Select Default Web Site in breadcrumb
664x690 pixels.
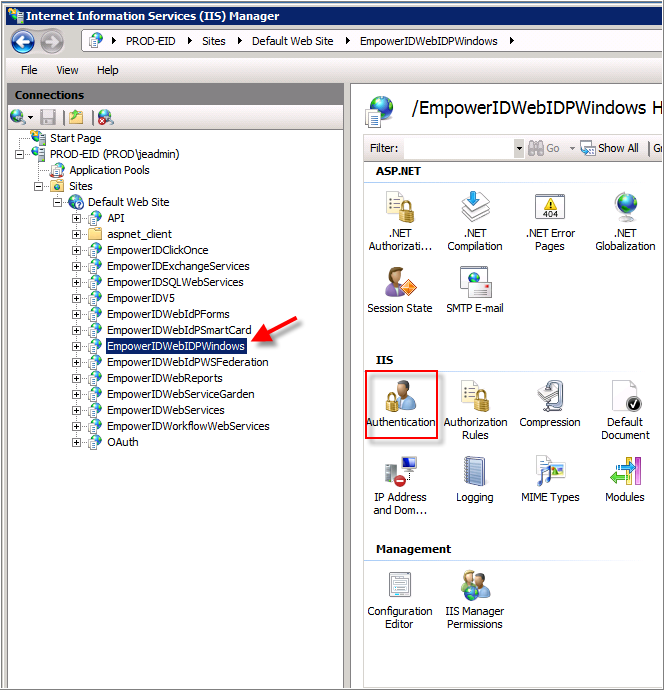pos(293,41)
